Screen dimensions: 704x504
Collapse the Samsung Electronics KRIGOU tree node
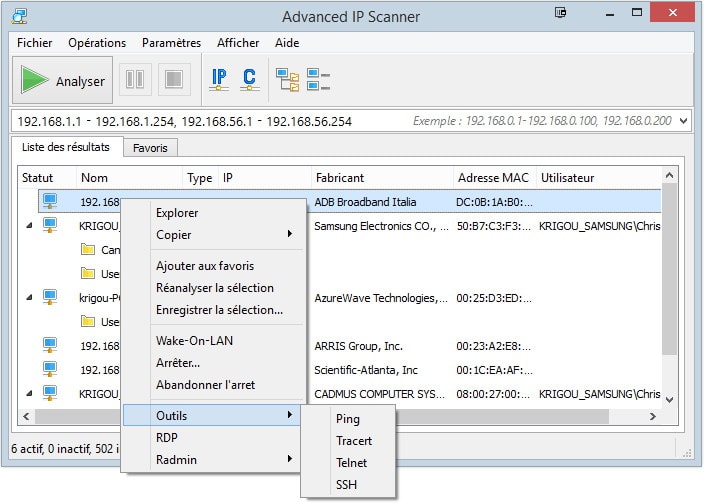click(30, 225)
